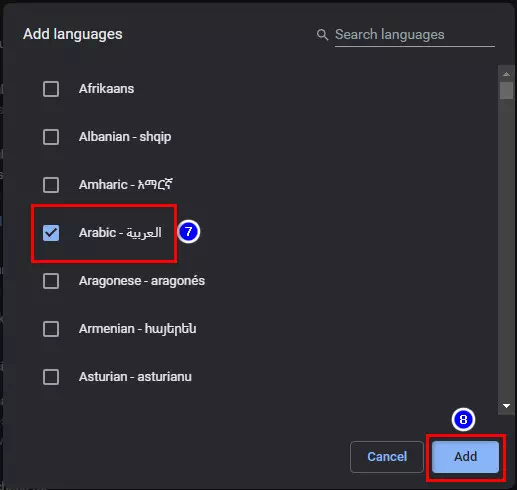Click the scrollbar down arrow
This screenshot has height=490, width=517.
(506, 406)
